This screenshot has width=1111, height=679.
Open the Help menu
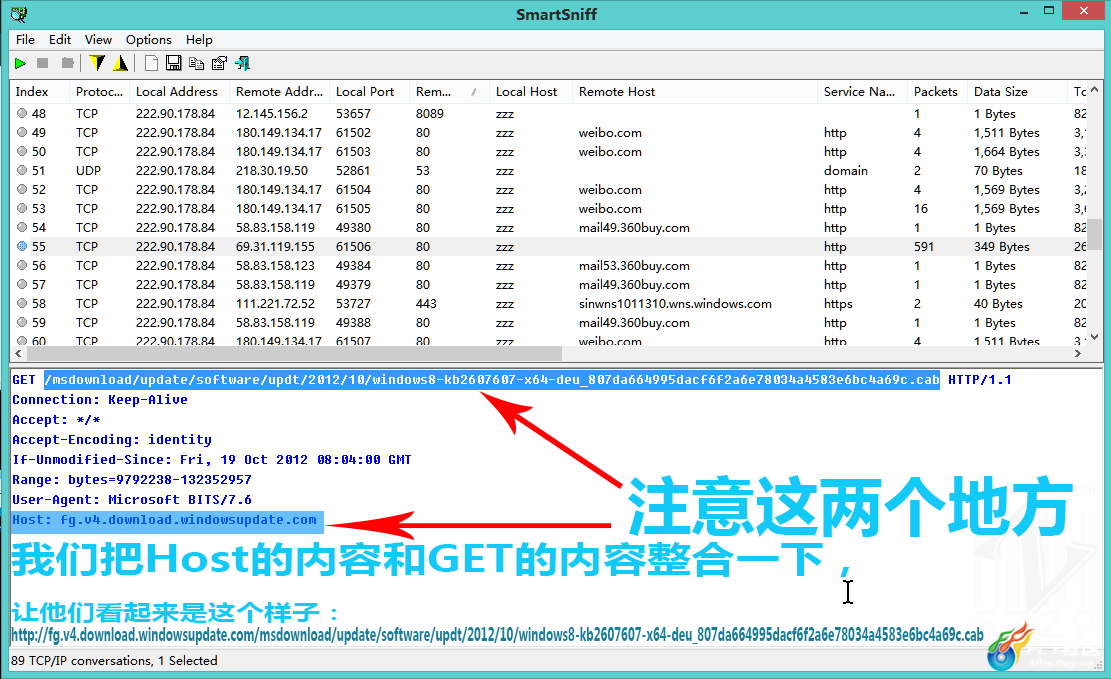tap(199, 40)
